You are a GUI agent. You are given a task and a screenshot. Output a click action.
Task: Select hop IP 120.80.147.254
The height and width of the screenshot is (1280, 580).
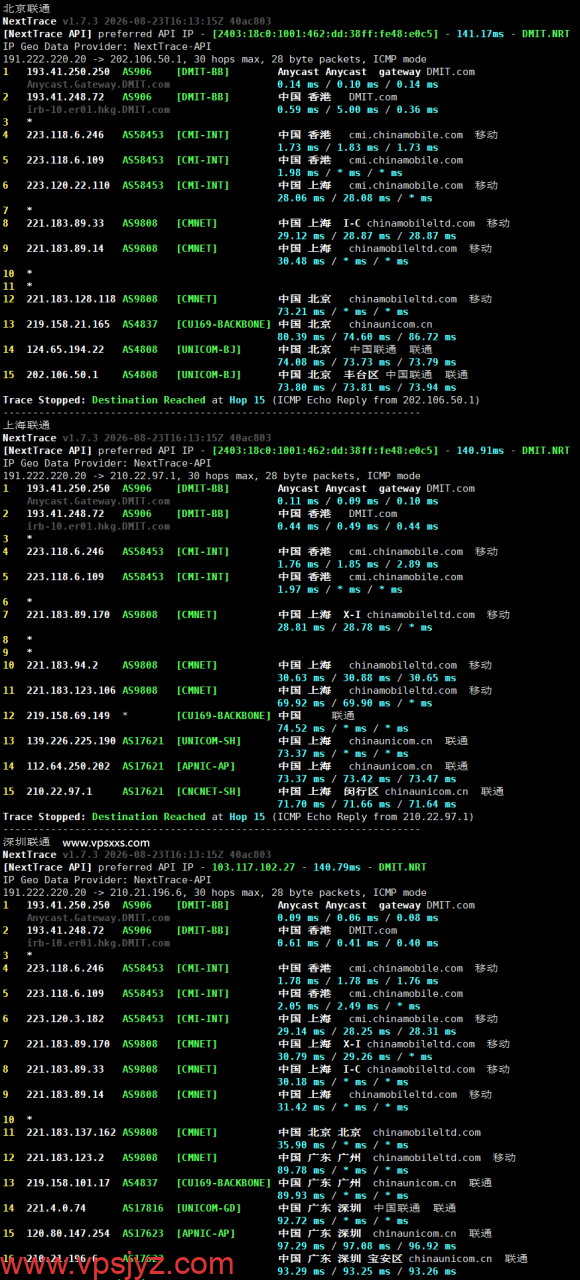point(68,1234)
